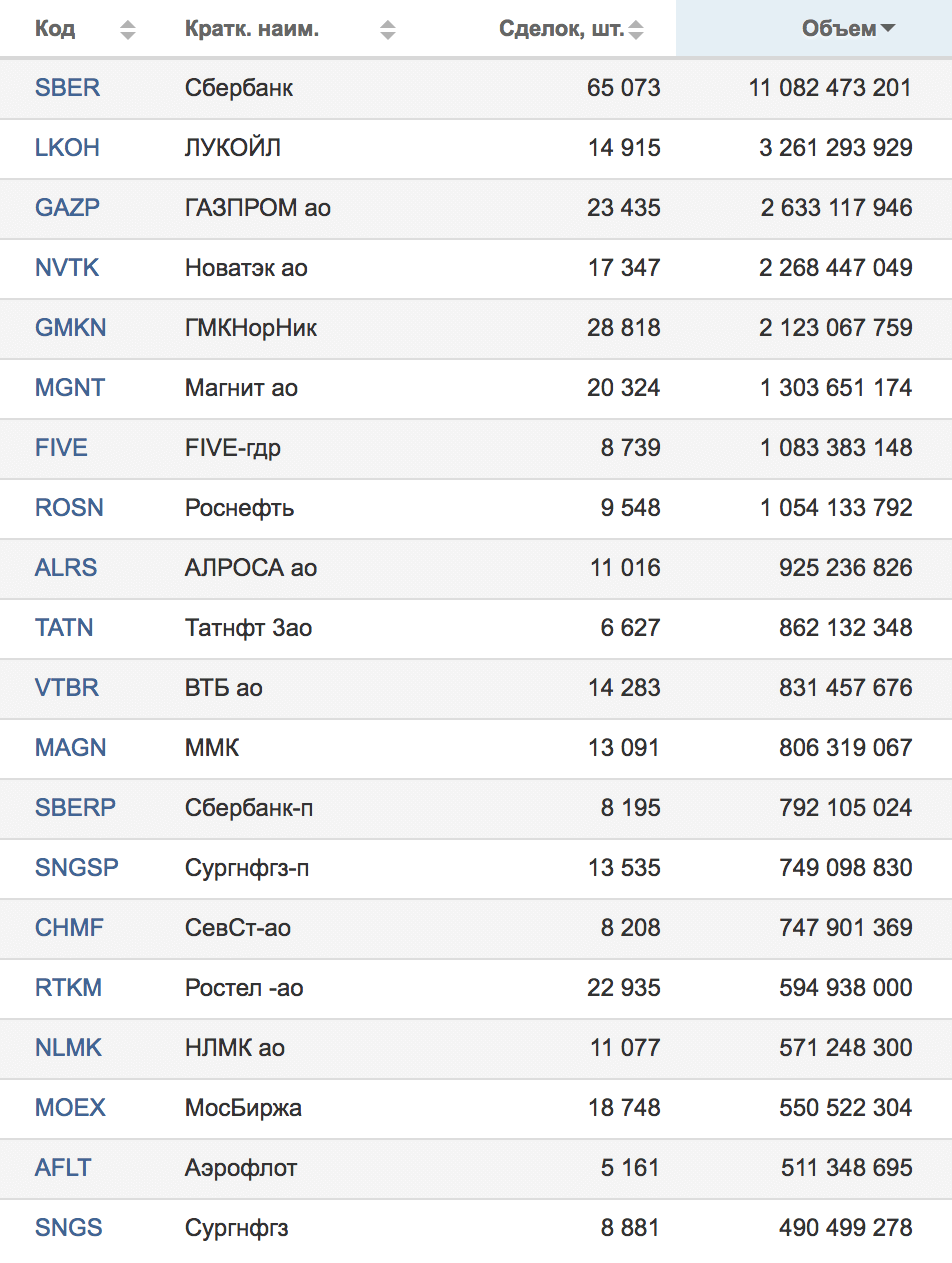Toggle descending arrow on Объем column

(x=887, y=30)
